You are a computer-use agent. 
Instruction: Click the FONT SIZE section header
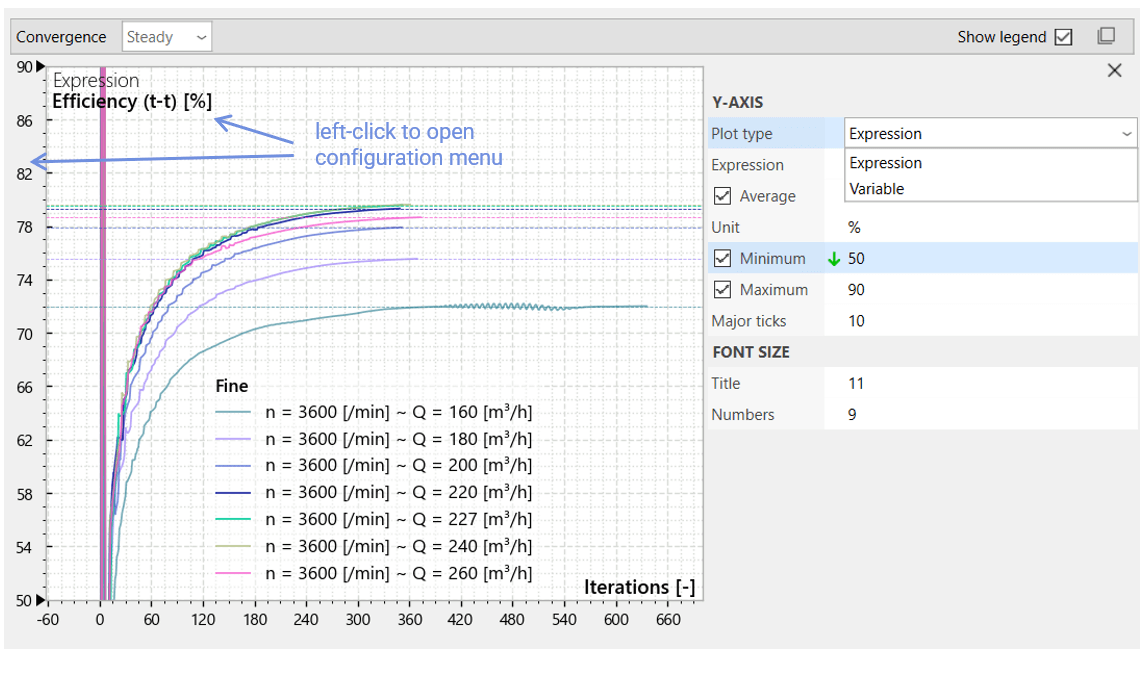click(751, 352)
